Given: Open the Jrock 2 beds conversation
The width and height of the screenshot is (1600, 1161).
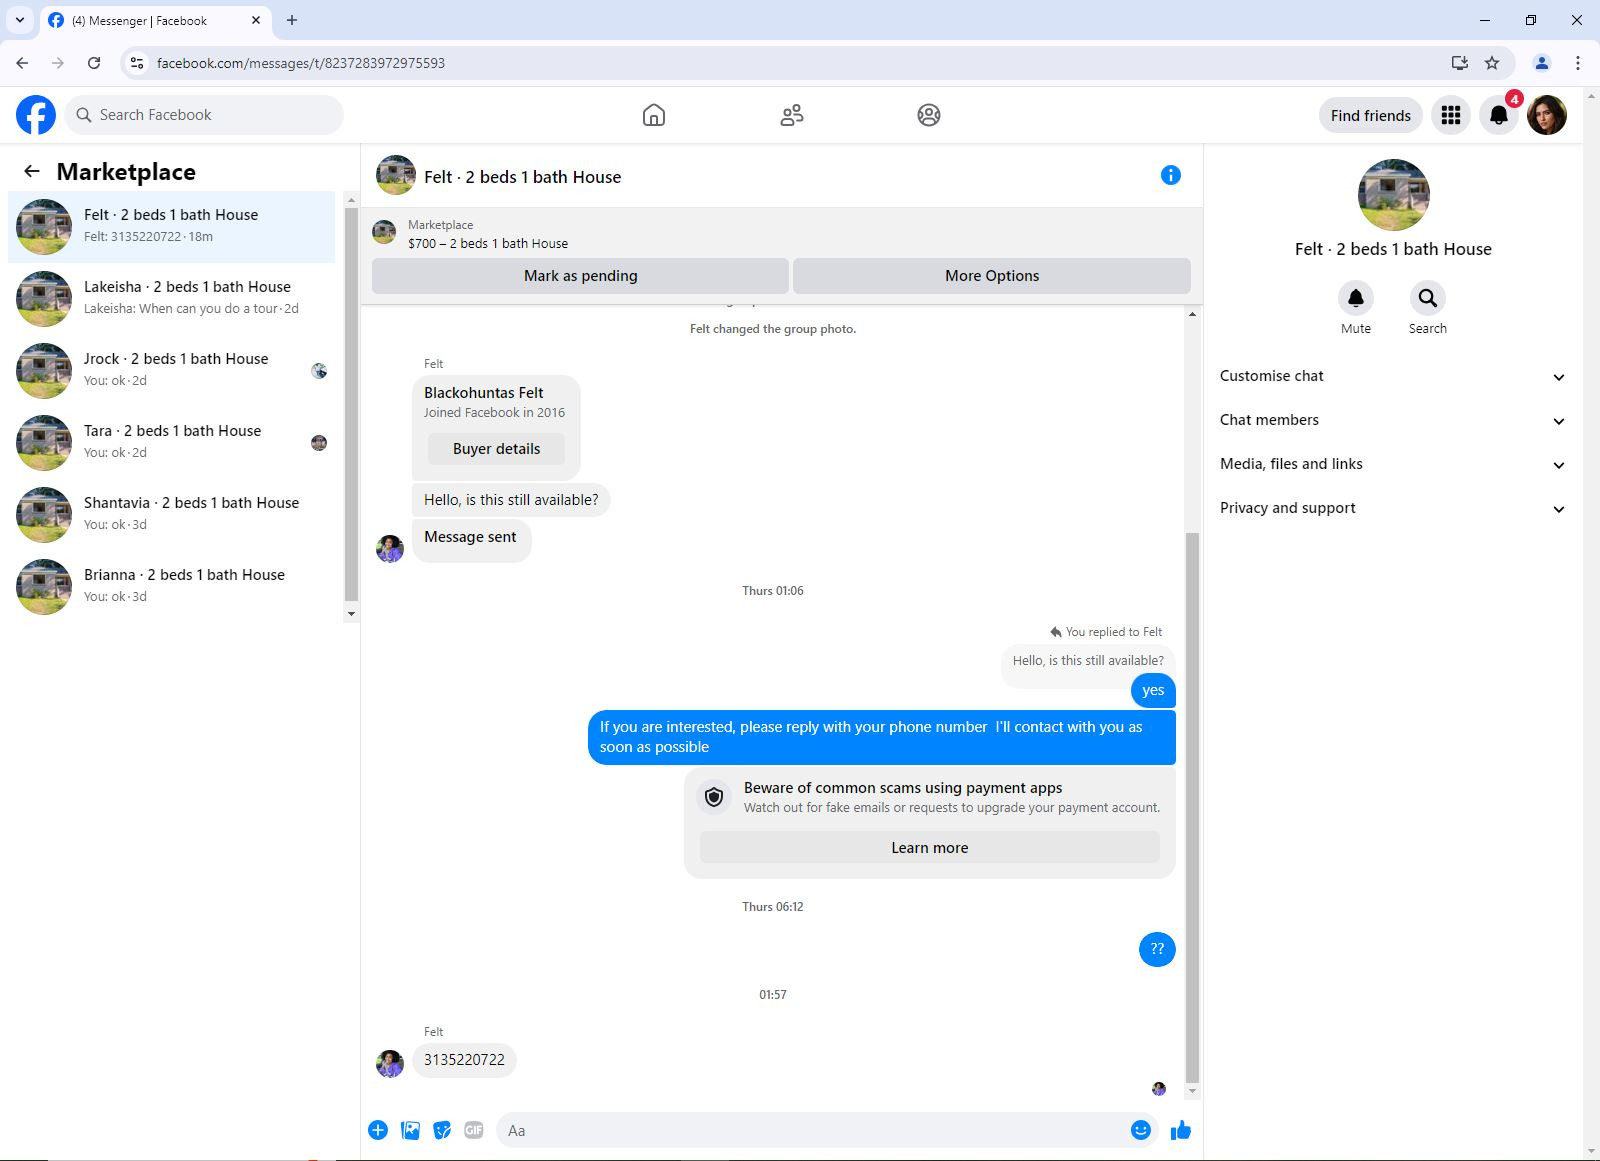Looking at the screenshot, I should click(172, 371).
